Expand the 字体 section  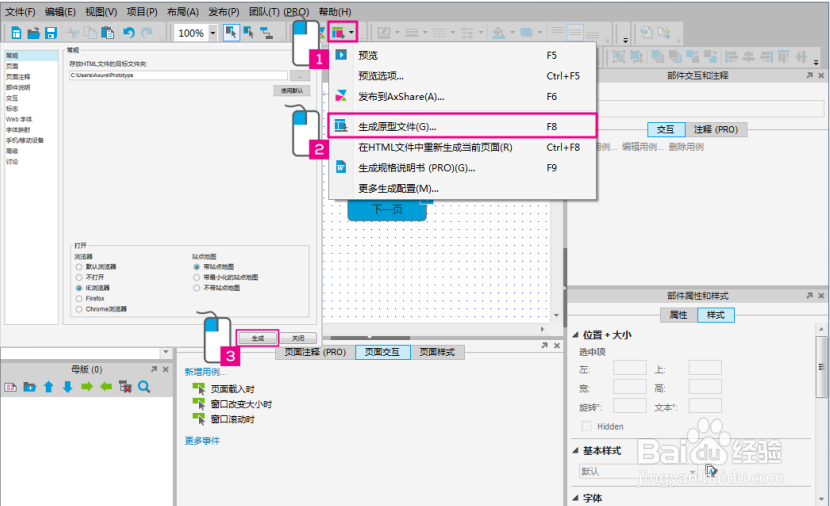point(575,498)
